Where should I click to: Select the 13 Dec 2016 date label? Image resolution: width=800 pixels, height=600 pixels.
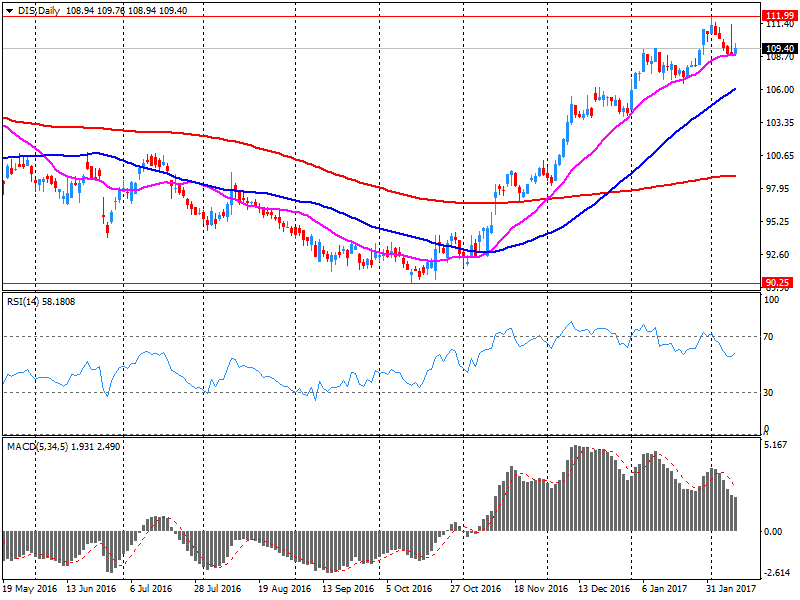coord(604,590)
